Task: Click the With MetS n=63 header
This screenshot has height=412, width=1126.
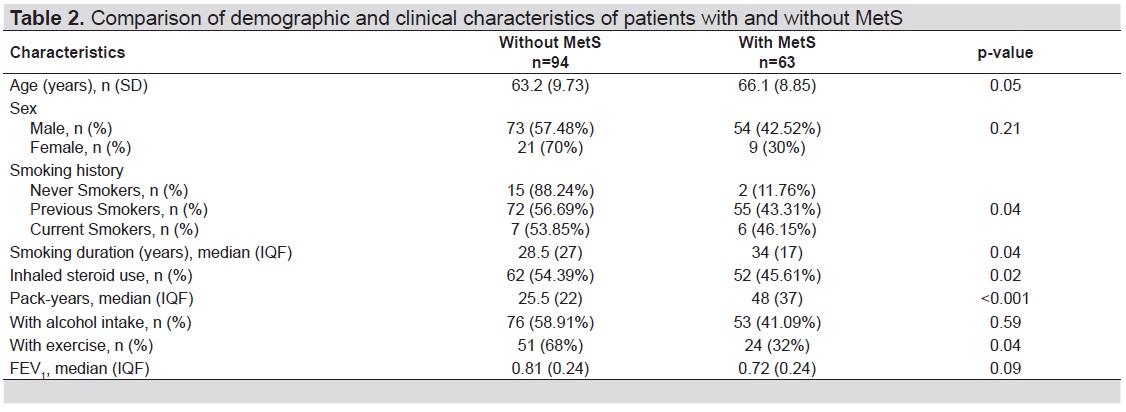Action: (x=776, y=52)
